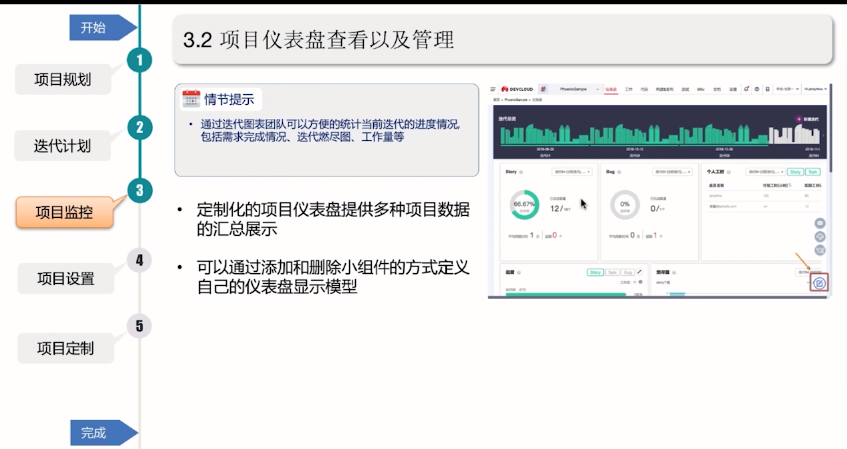Screen dimensions: 847x449
Task: Open the iteration dropdown in Bug card
Action: pos(673,172)
